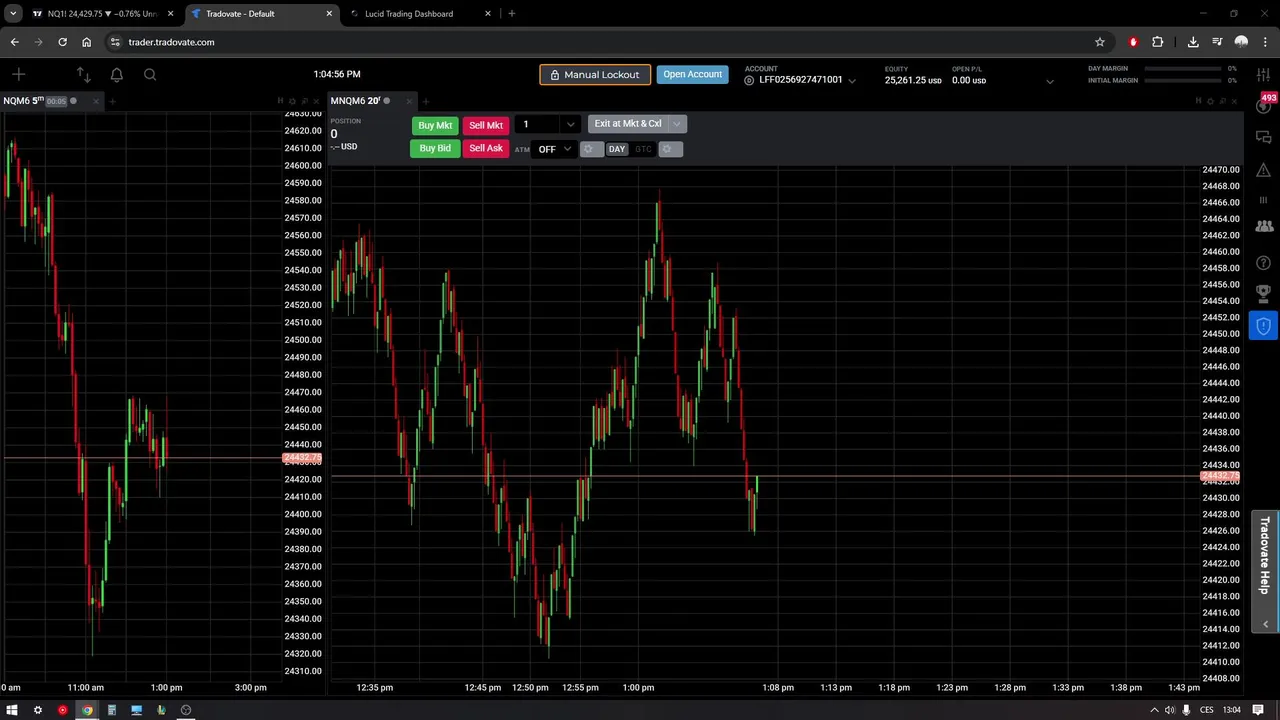Open MNQM6 chart module settings gear
The height and width of the screenshot is (720, 1280).
click(x=1210, y=101)
